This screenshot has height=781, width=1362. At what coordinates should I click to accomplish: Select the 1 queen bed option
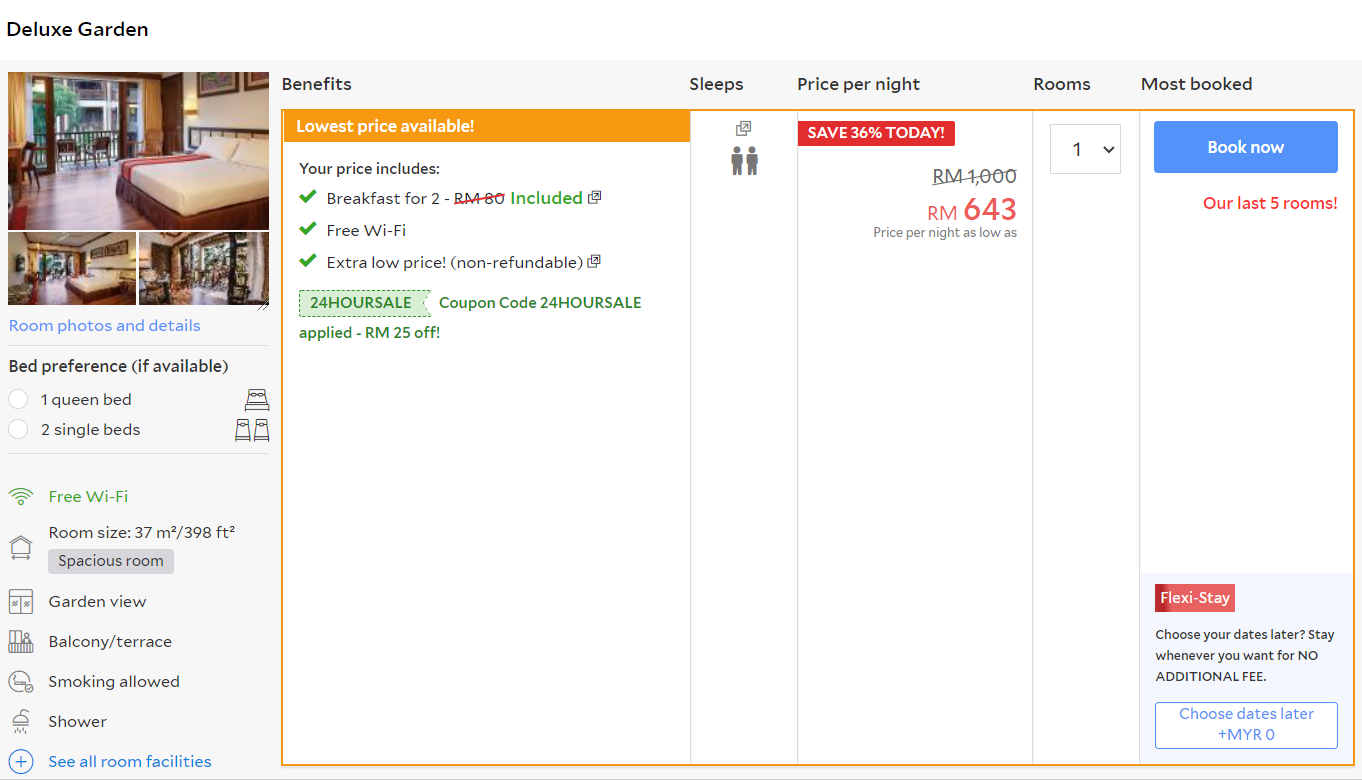point(18,400)
